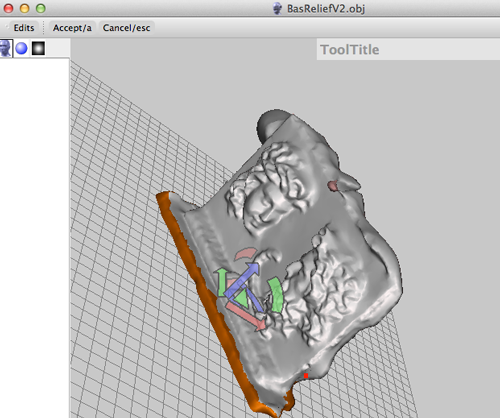This screenshot has height=418, width=500.
Task: Click the green straight arrow on the widget
Action: pyautogui.click(x=222, y=282)
